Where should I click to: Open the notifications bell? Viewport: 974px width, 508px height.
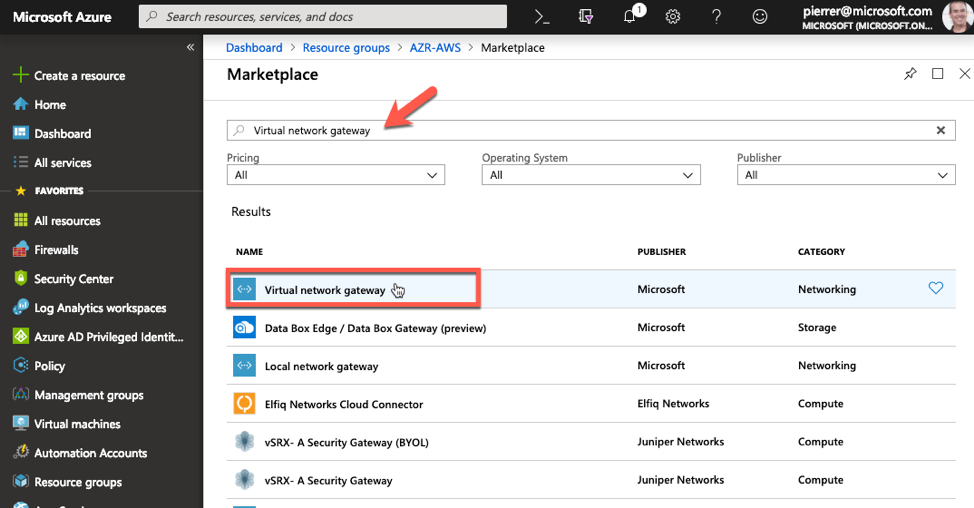(630, 17)
